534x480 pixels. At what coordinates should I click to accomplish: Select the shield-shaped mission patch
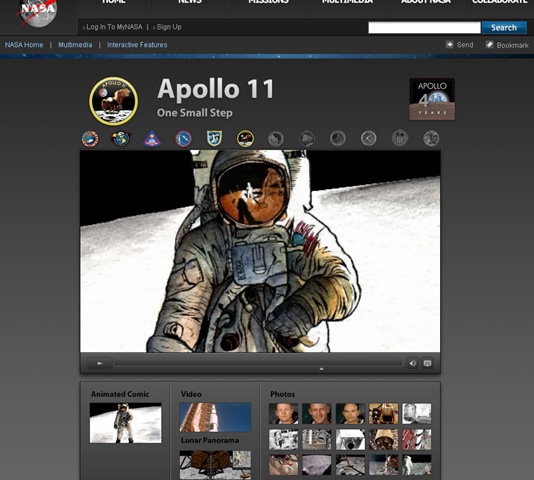click(214, 138)
